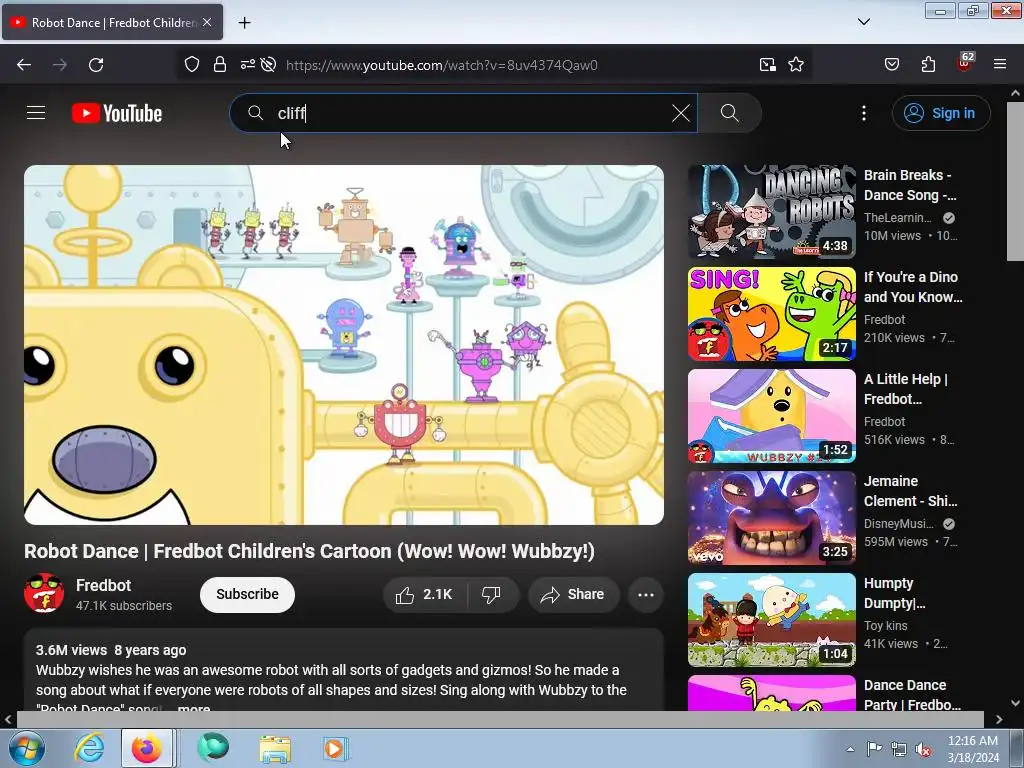This screenshot has height=768, width=1024.
Task: Open more actions ellipsis beside Share
Action: 646,594
